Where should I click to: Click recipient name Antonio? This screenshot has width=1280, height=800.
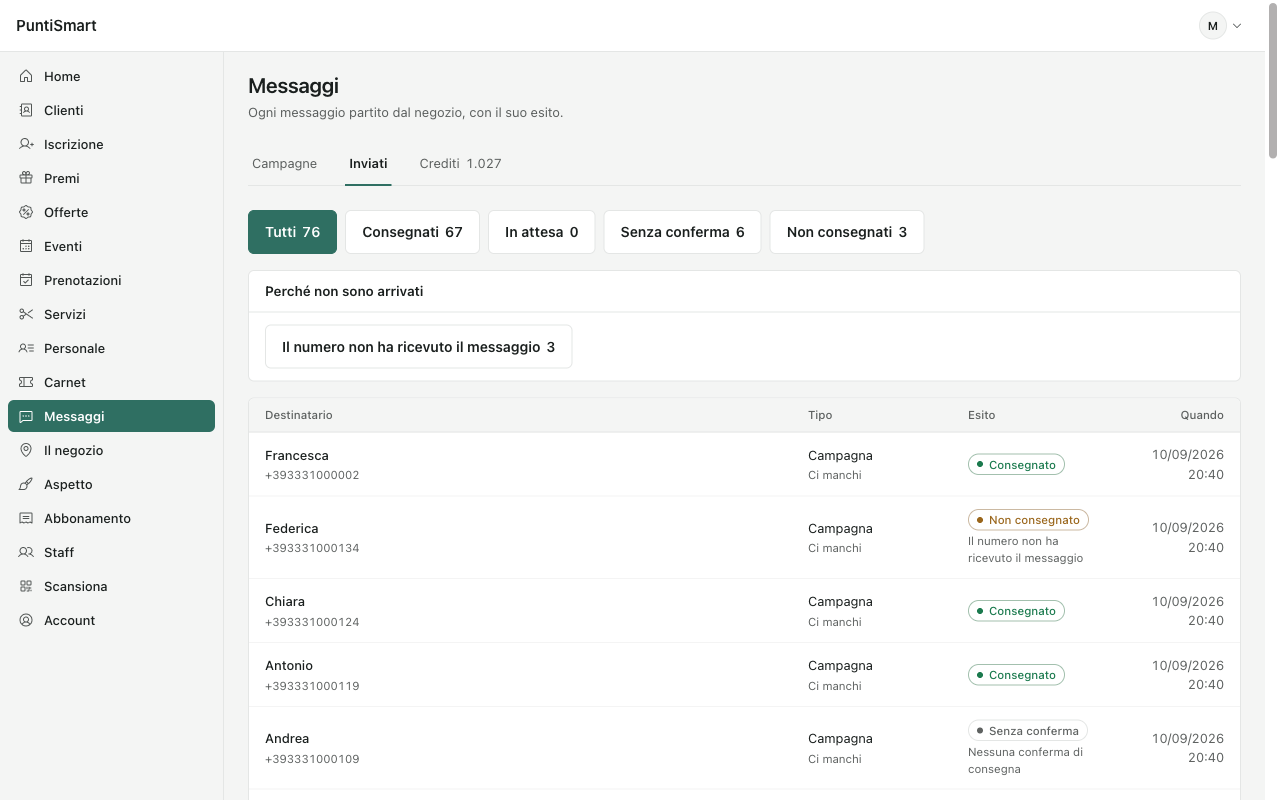click(x=289, y=666)
